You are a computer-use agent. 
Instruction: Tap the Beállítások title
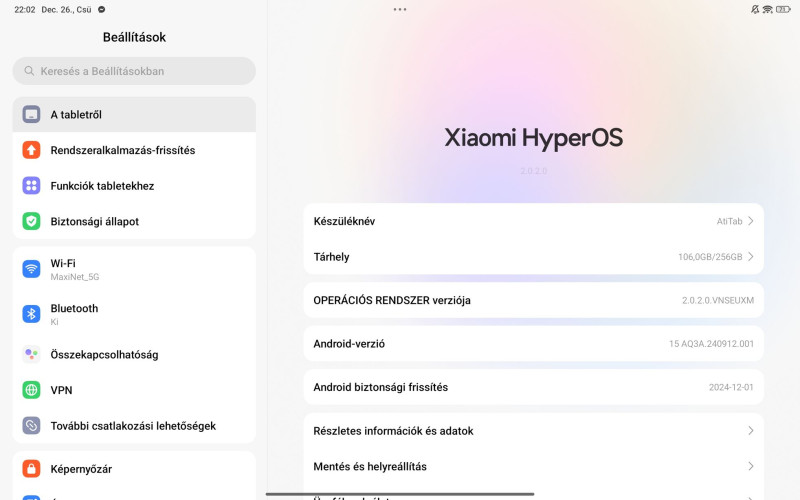[134, 37]
